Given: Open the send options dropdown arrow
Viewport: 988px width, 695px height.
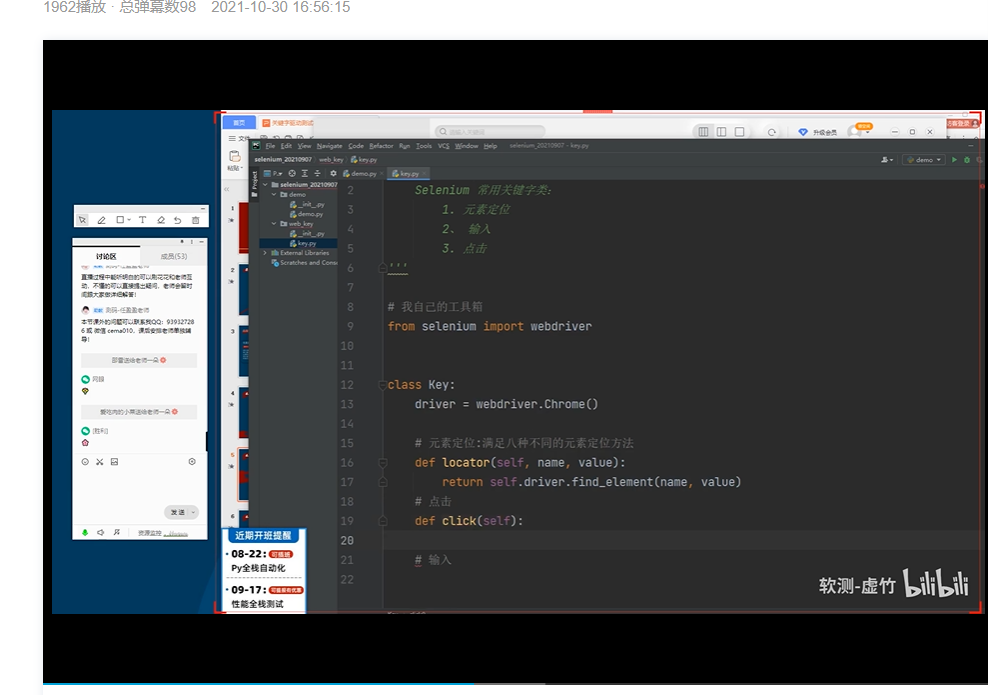Looking at the screenshot, I should (193, 512).
